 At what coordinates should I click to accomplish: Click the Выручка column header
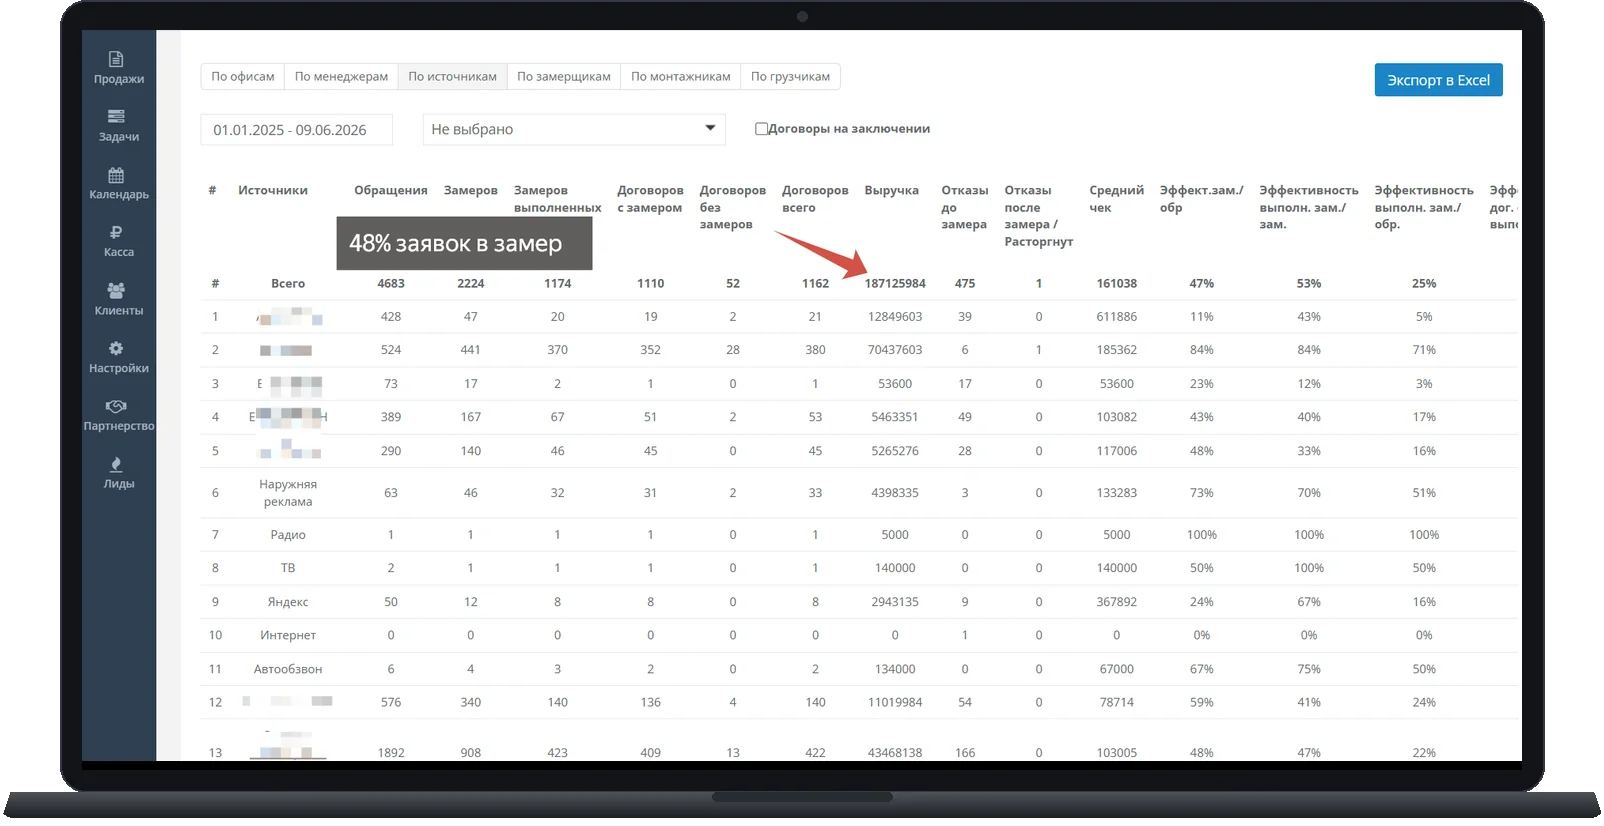(892, 191)
